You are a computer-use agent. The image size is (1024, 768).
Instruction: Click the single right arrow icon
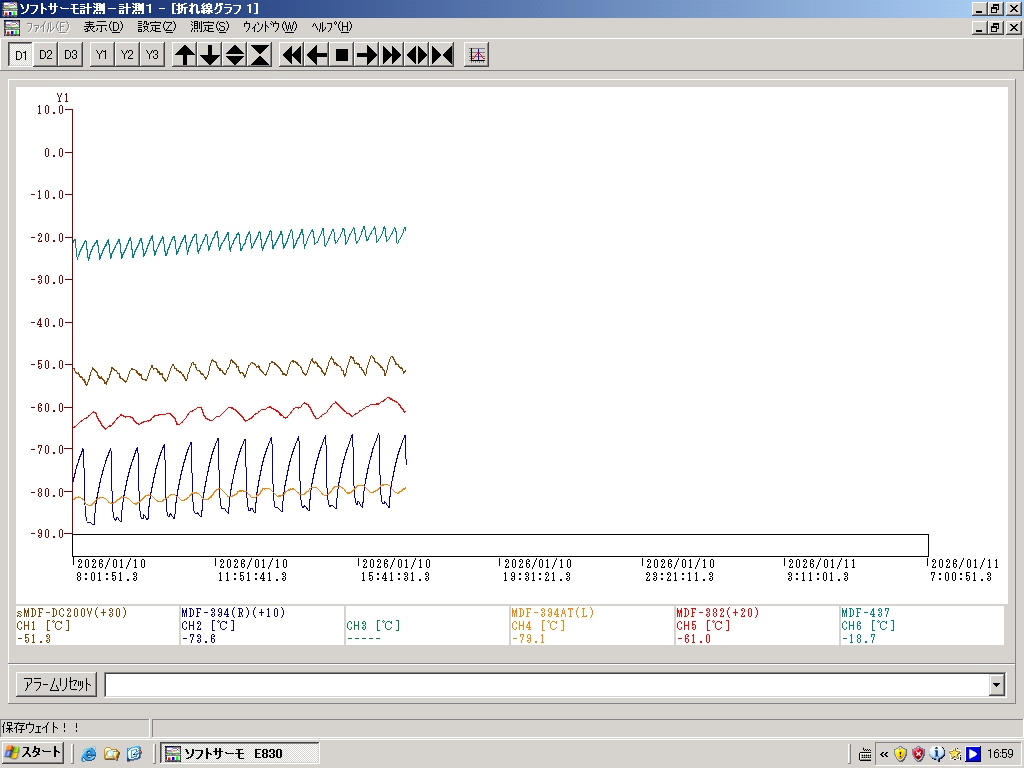pos(367,55)
